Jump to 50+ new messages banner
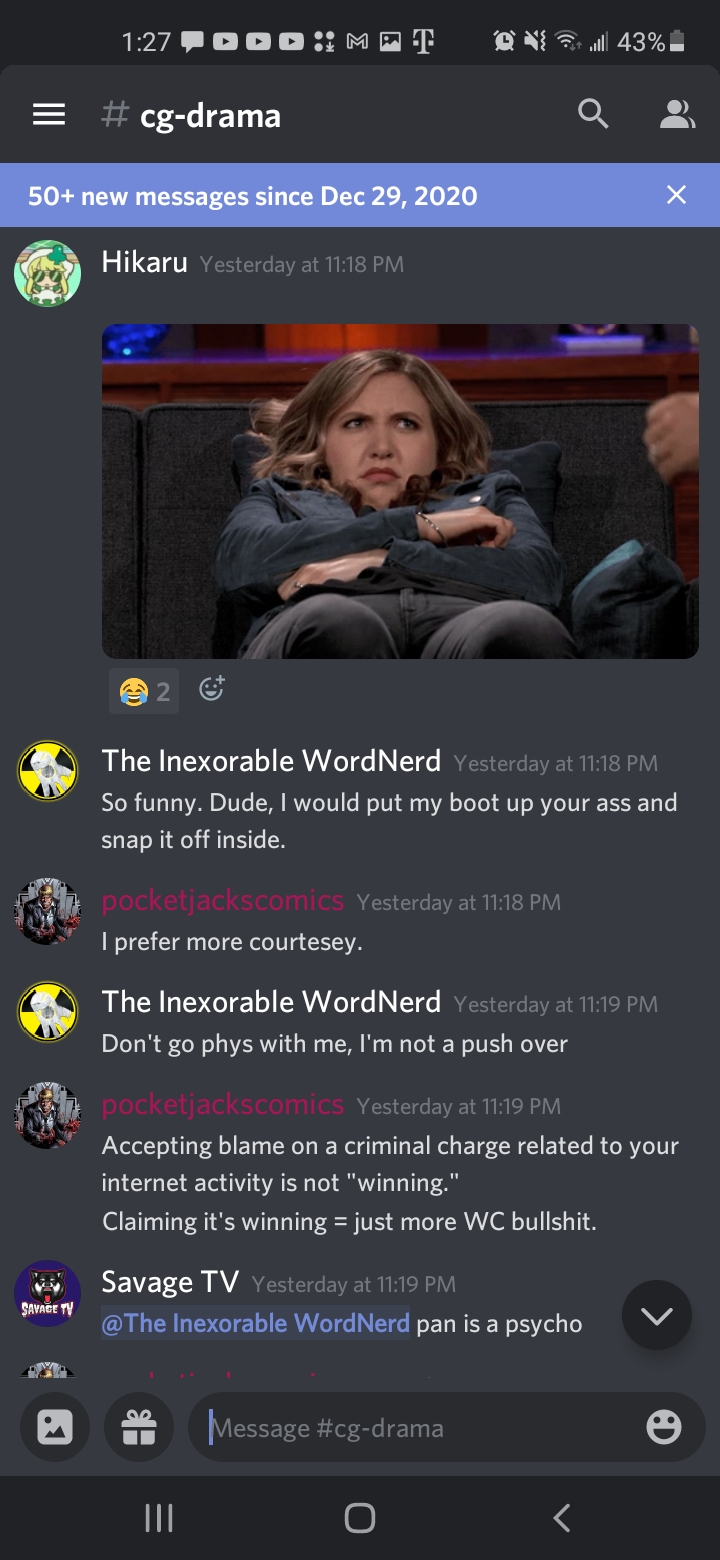 [x=253, y=195]
